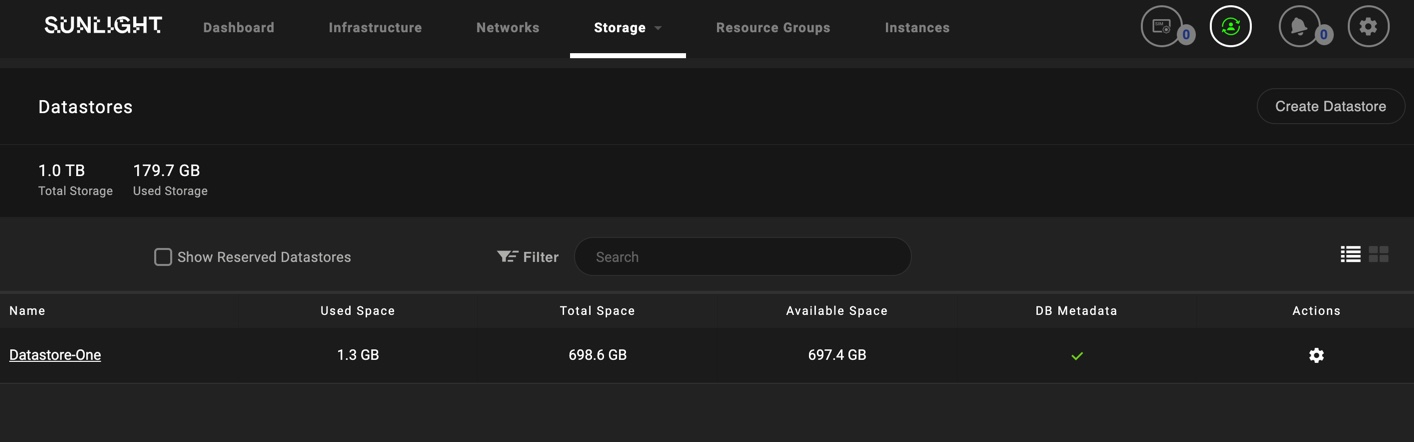The width and height of the screenshot is (1414, 442).
Task: Switch to list view layout
Action: coord(1351,254)
